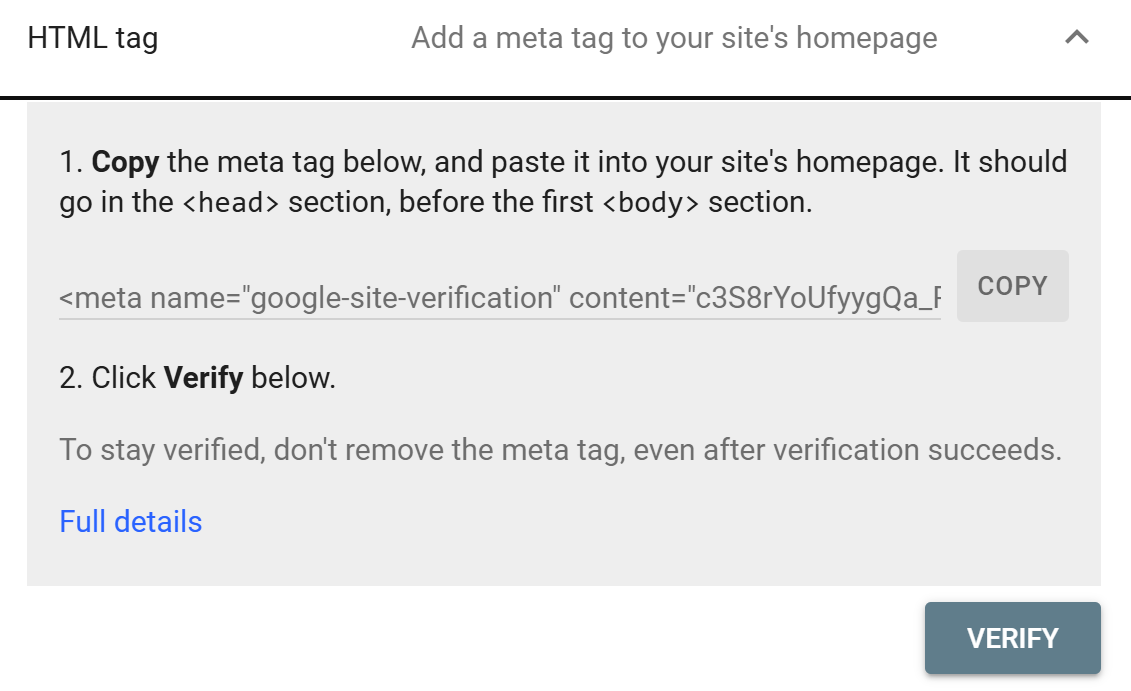Open the Full details link
Image resolution: width=1131 pixels, height=691 pixels.
(131, 522)
